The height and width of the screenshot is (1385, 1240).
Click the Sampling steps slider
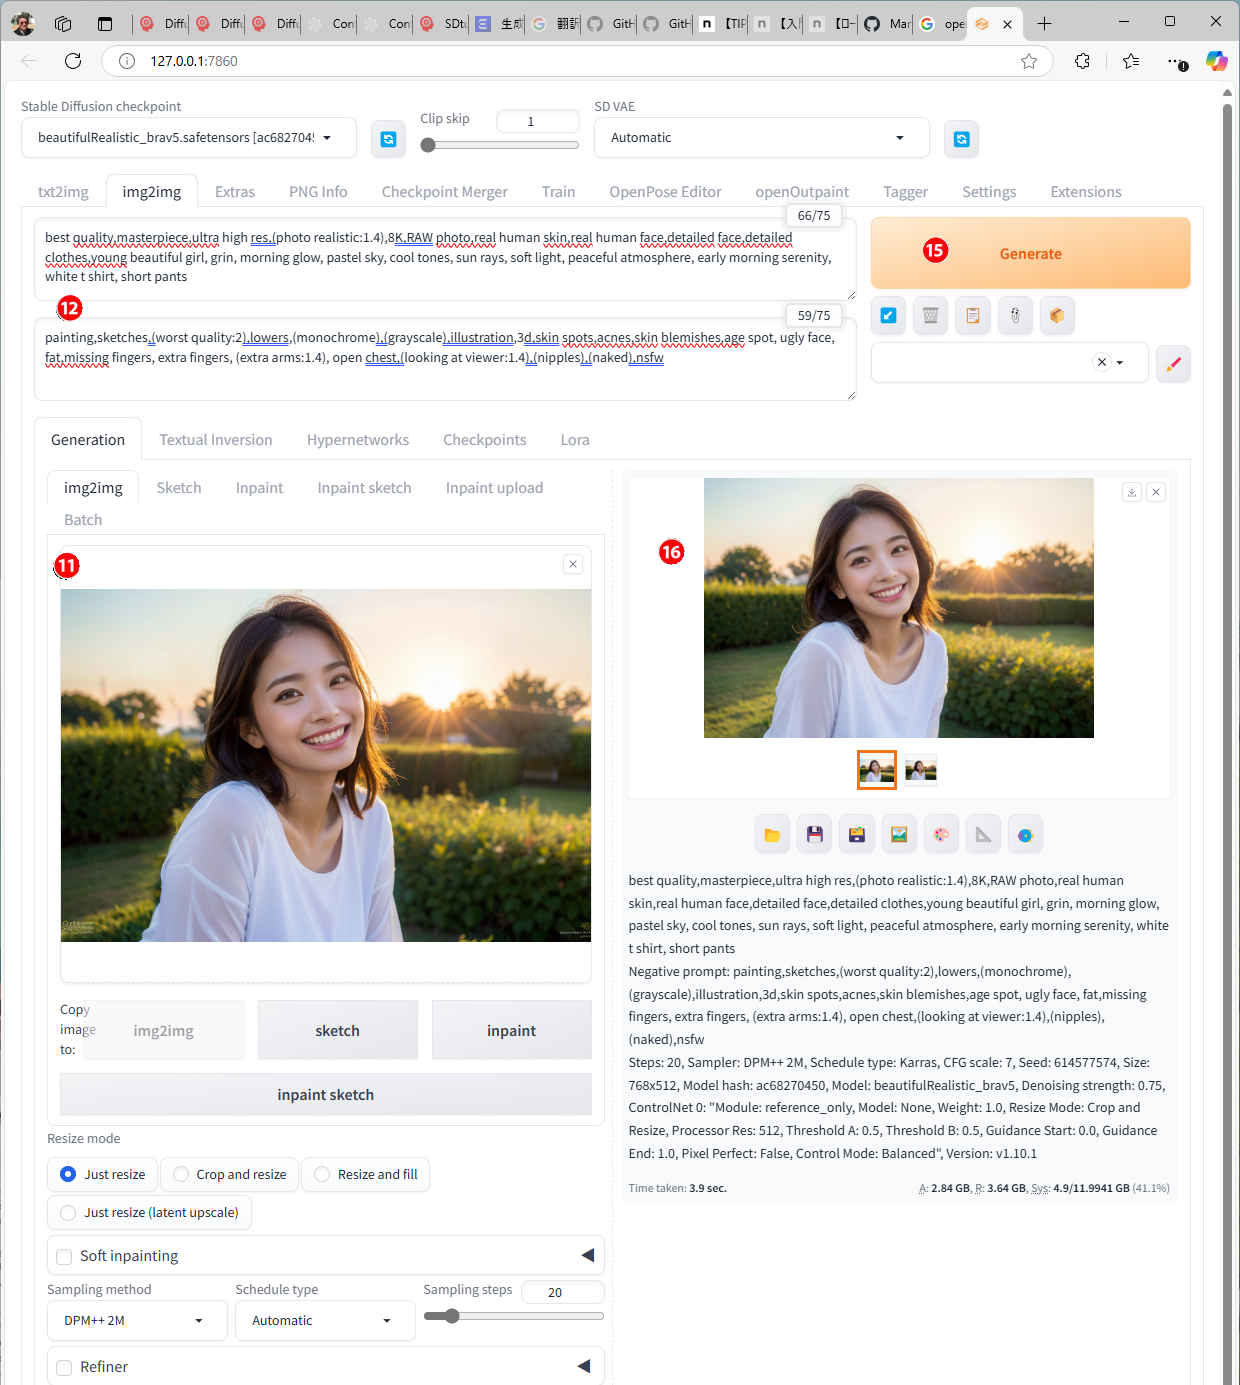coord(513,1316)
